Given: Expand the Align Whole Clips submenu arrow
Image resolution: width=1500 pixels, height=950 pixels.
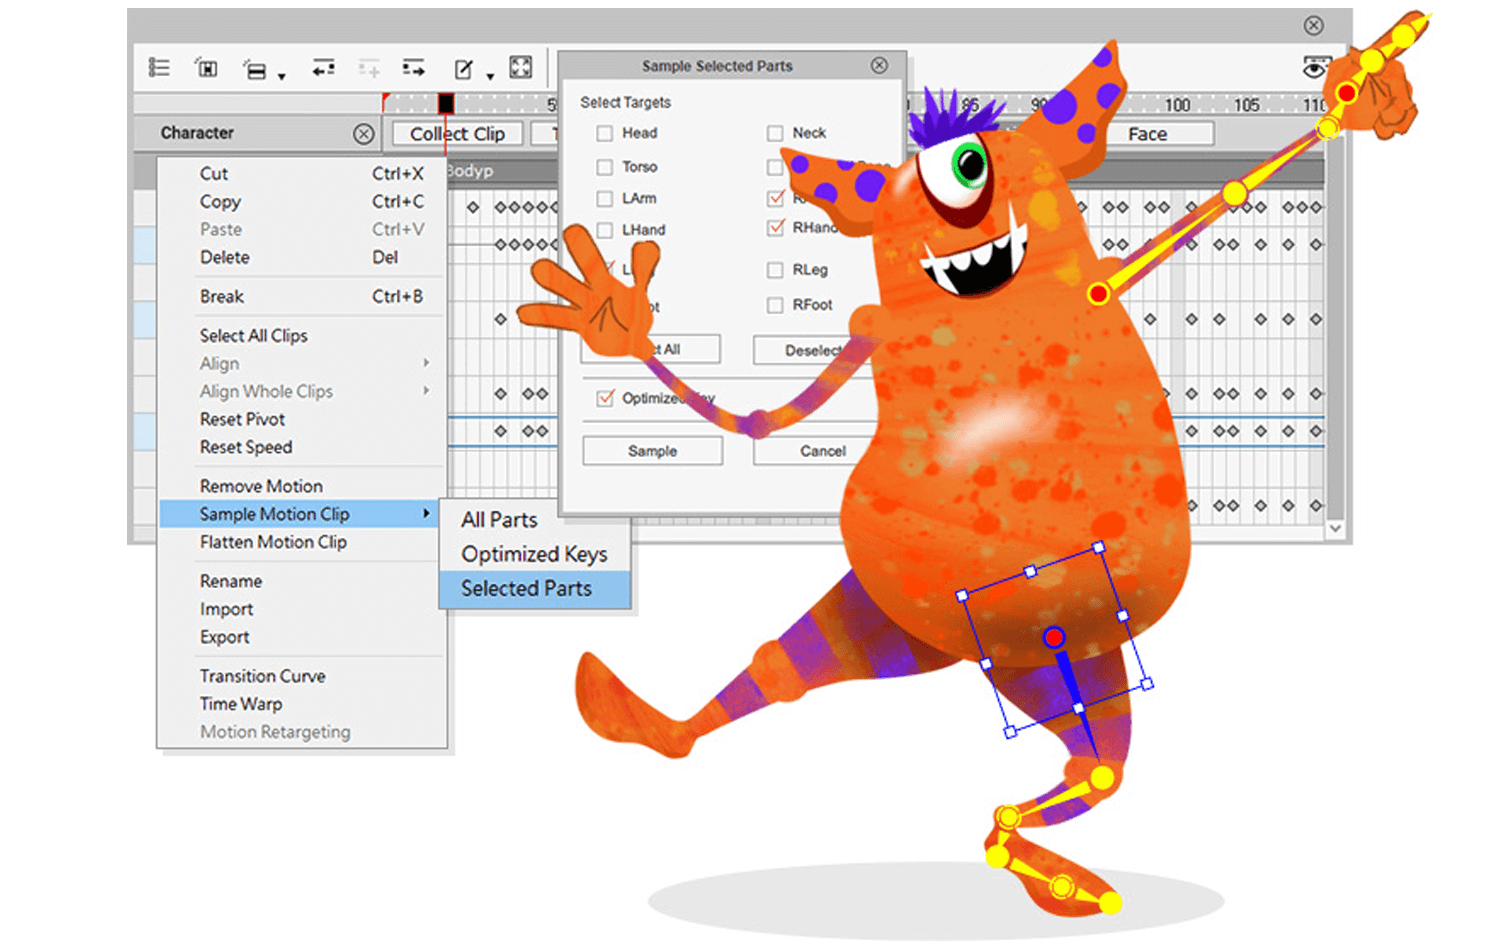Looking at the screenshot, I should click(426, 391).
